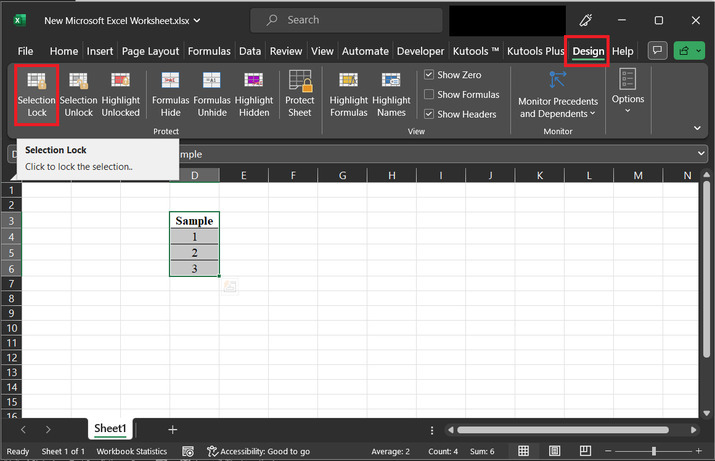Click the Selection Unlock icon
The width and height of the screenshot is (715, 461).
pyautogui.click(x=78, y=94)
